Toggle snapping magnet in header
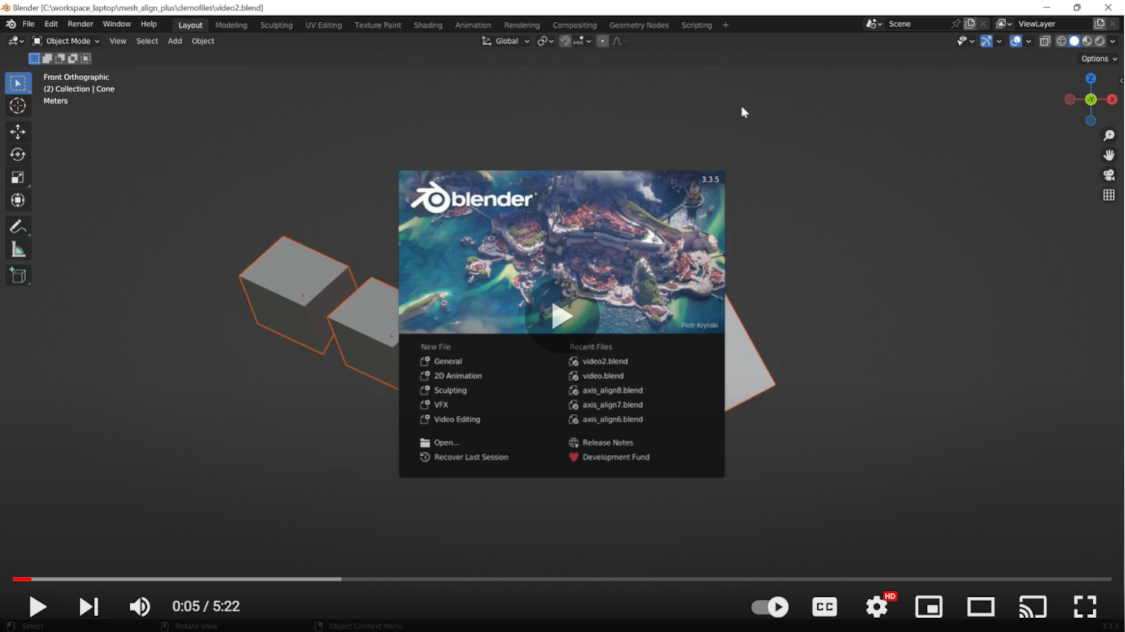Image resolution: width=1125 pixels, height=632 pixels. [565, 41]
